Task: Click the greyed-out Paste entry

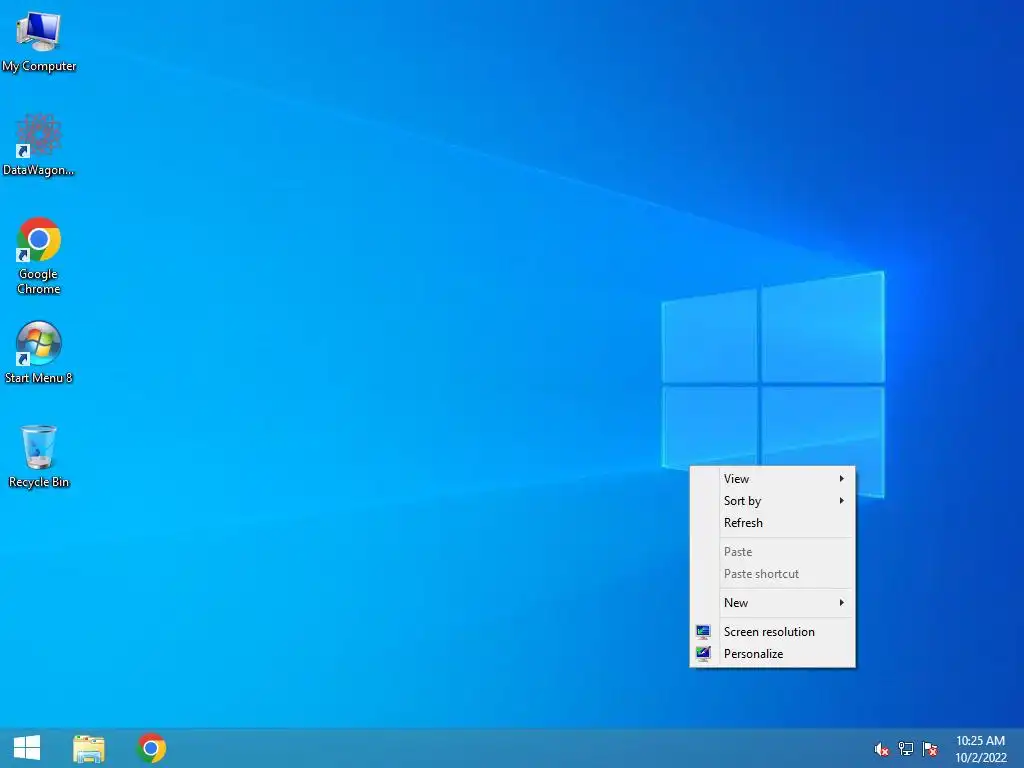Action: (773, 552)
